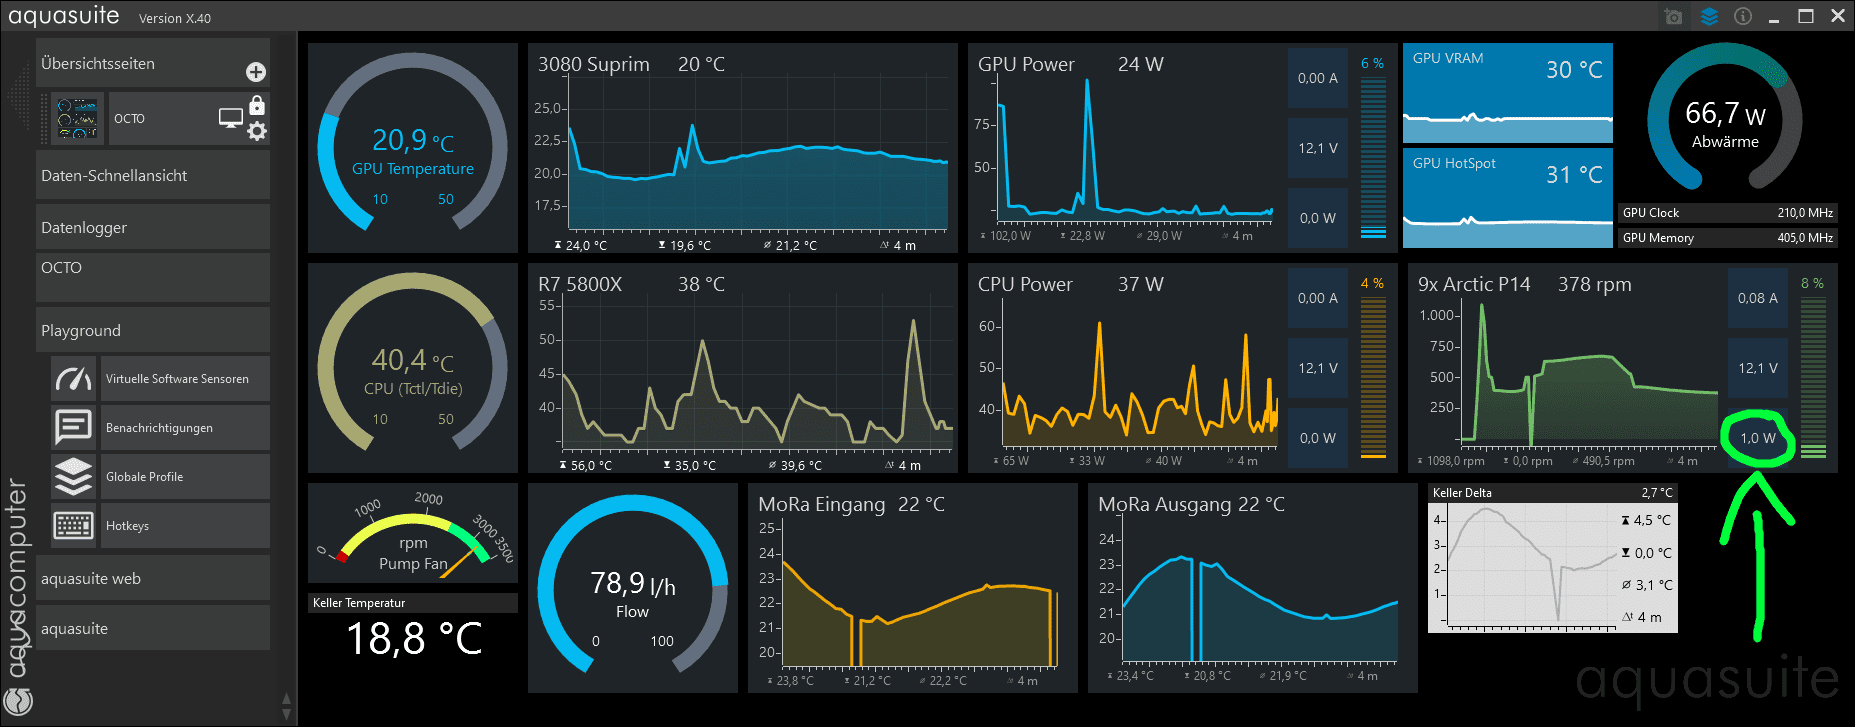The width and height of the screenshot is (1855, 727).
Task: Click the GPU HotSpot tile
Action: tap(1508, 198)
